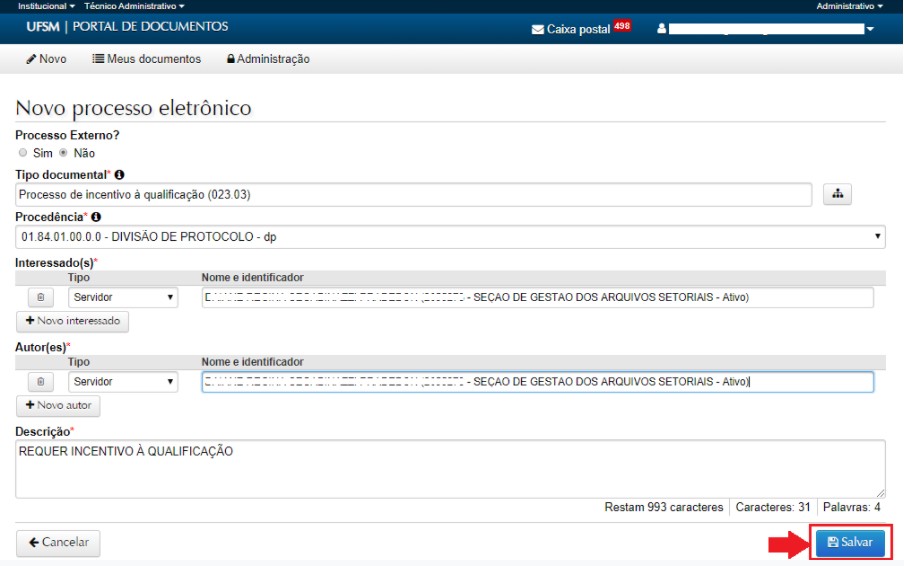Click the Novo menu item
904x566 pixels.
coord(46,59)
